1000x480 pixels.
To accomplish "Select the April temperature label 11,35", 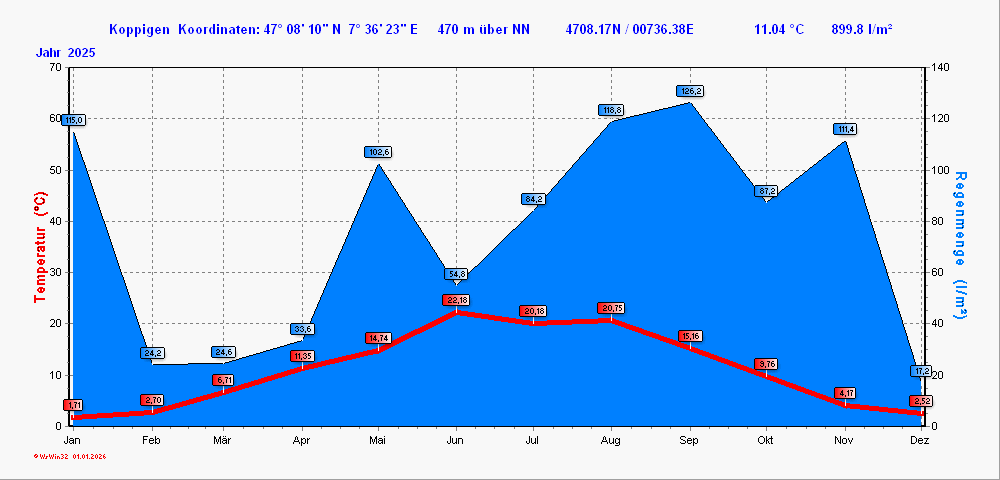I will click(x=303, y=356).
